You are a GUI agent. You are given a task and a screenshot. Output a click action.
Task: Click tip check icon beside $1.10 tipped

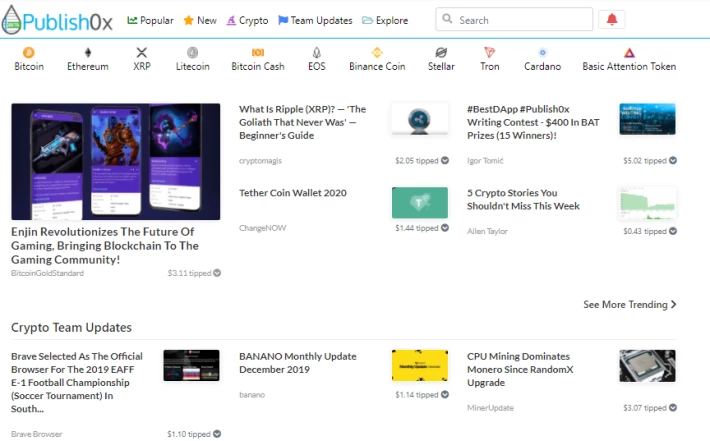click(x=217, y=434)
